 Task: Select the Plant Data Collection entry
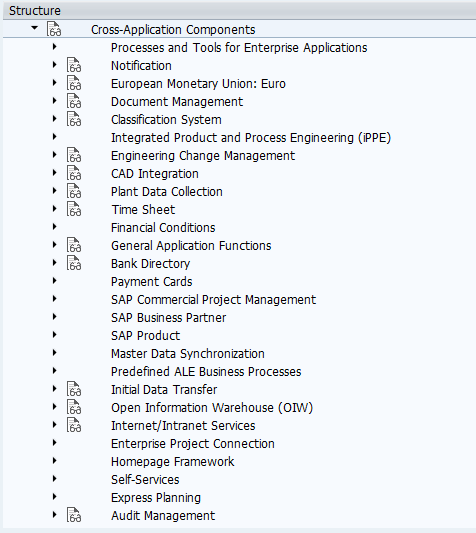(167, 192)
